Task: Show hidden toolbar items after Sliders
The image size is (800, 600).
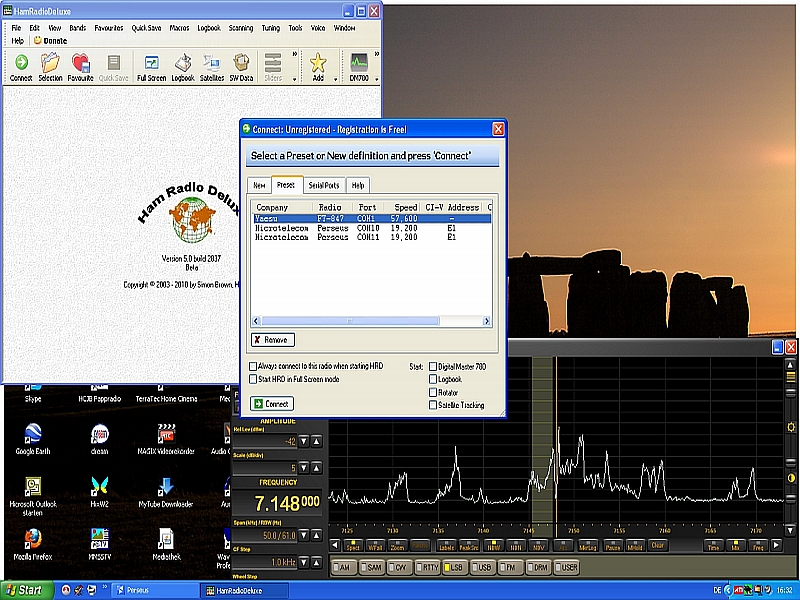Action: [x=294, y=54]
